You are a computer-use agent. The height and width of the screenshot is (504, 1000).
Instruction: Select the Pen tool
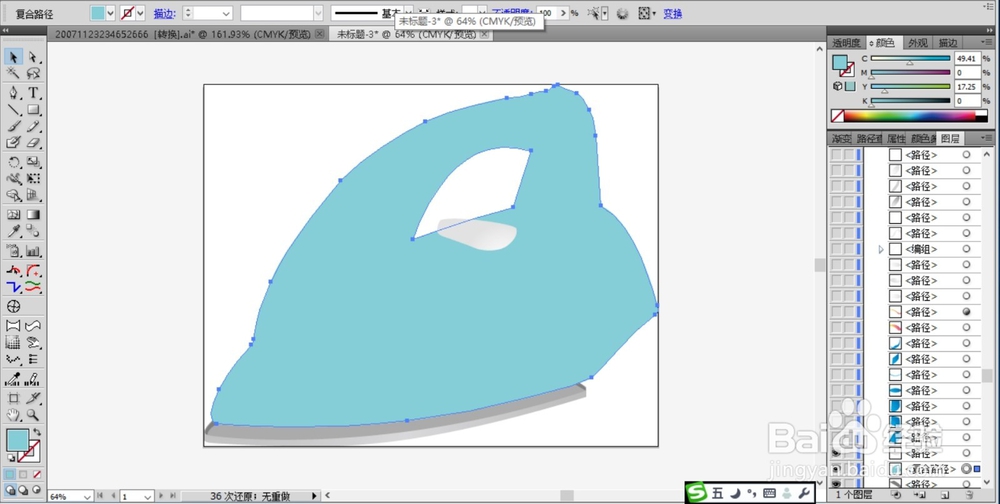tap(13, 93)
